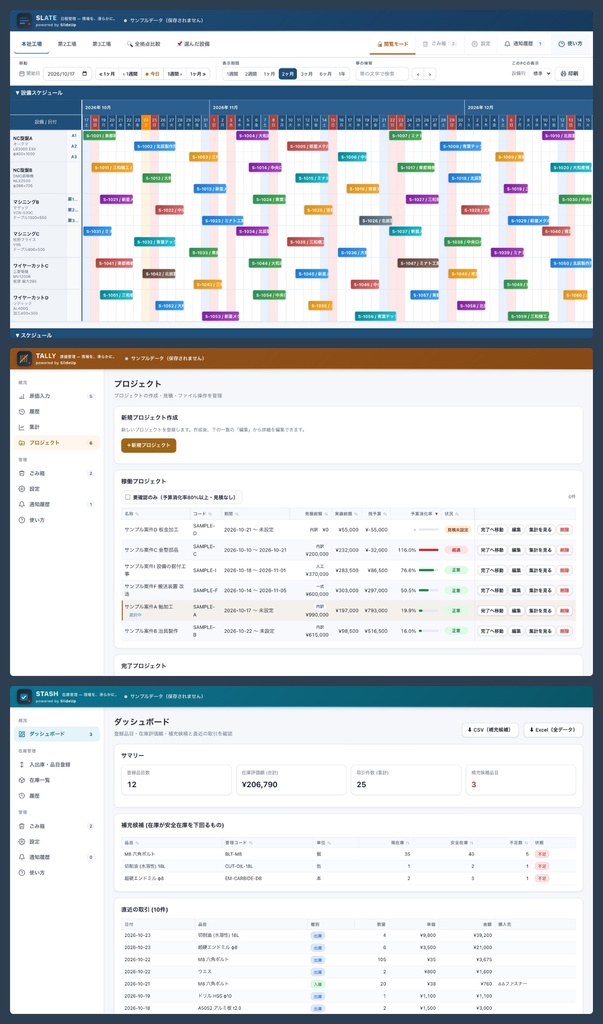The image size is (603, 1024).
Task: Open 通知履歴 in TALLY sidebar
Action: [56, 504]
